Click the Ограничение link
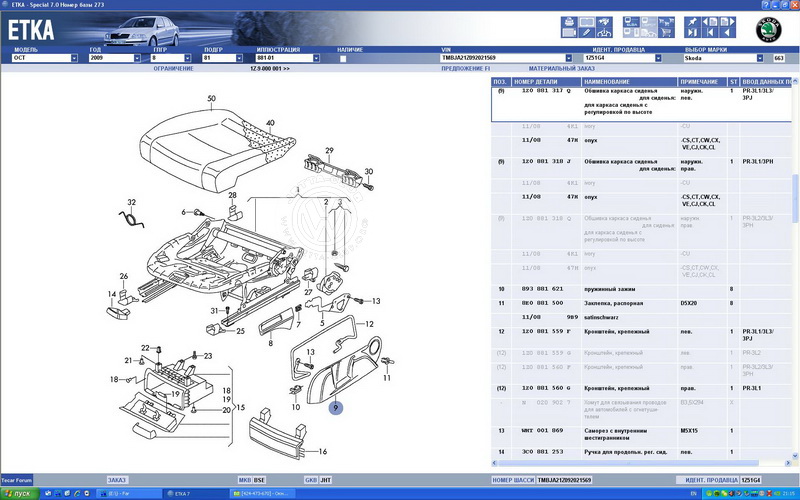Screen dimensions: 800x500 click(x=173, y=68)
